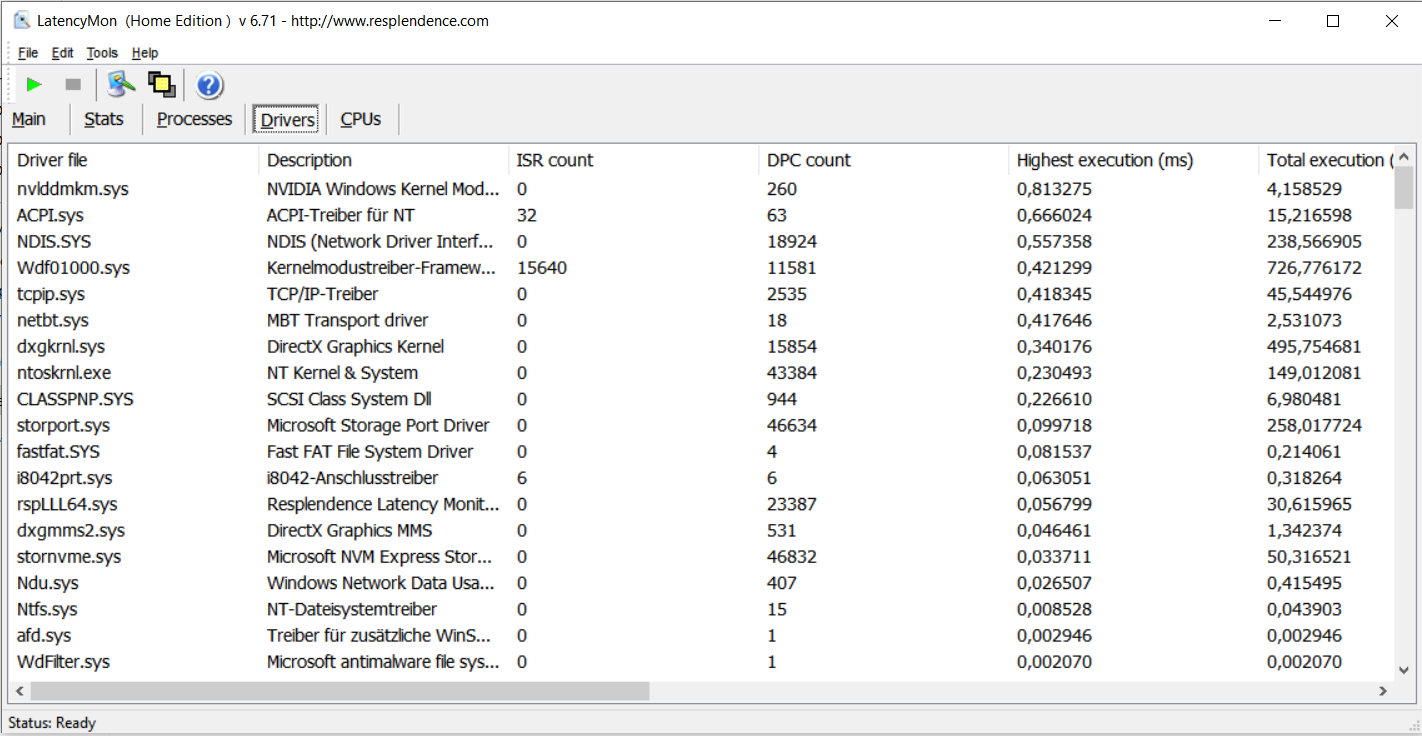Open the options icon in the toolbar

coord(121,85)
